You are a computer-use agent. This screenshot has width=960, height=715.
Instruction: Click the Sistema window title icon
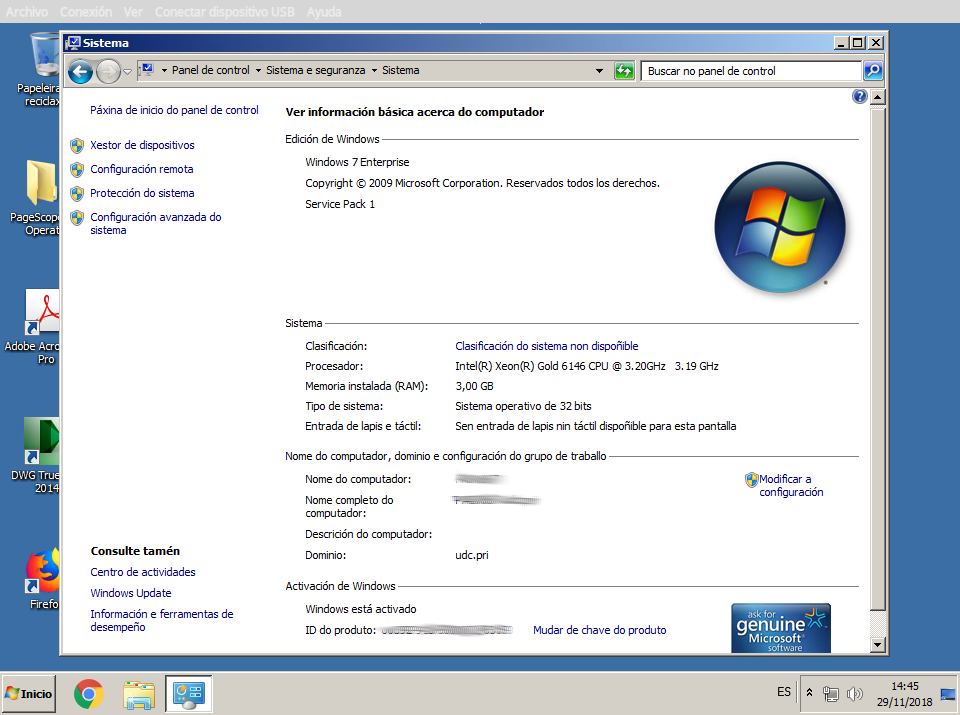73,42
